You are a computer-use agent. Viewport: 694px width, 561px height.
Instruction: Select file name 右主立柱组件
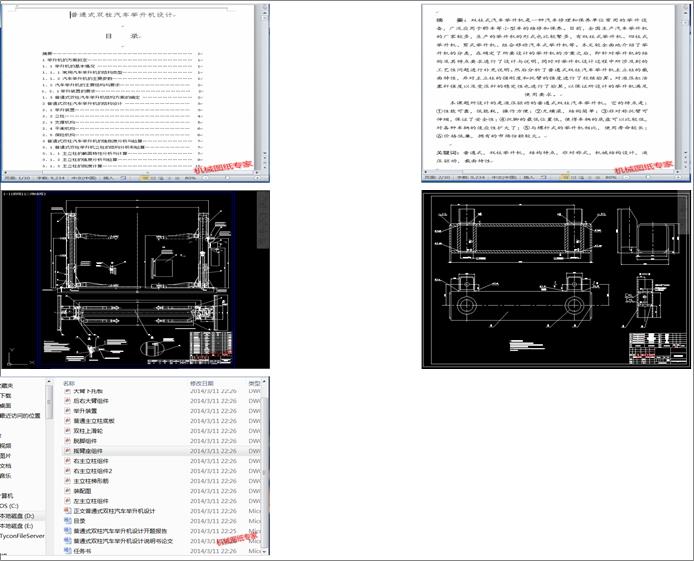tap(91, 461)
